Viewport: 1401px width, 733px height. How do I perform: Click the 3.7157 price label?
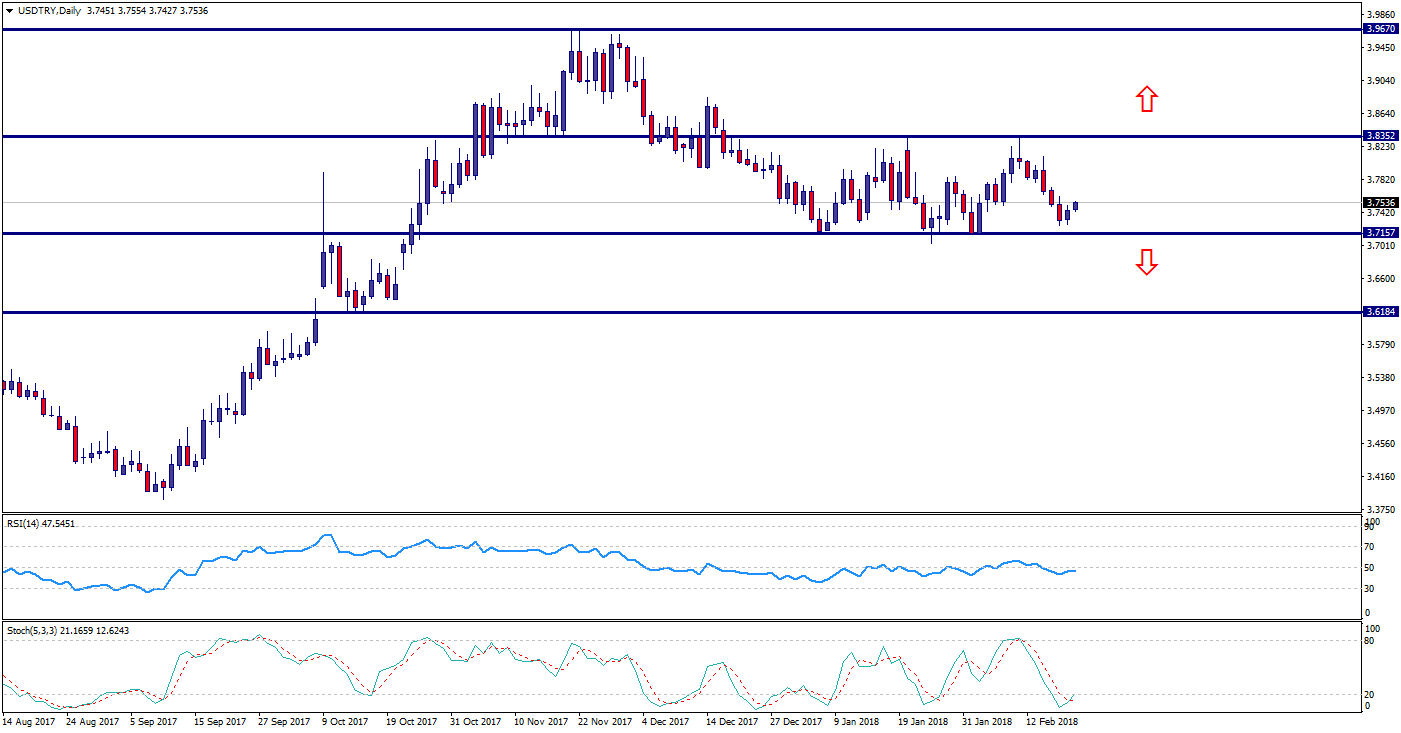coord(1381,233)
